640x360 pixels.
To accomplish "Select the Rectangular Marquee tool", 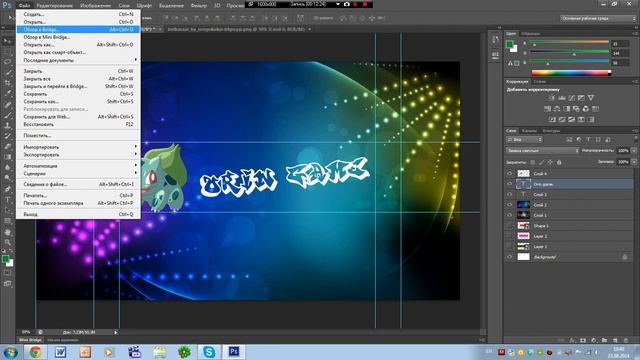I will pyautogui.click(x=7, y=51).
